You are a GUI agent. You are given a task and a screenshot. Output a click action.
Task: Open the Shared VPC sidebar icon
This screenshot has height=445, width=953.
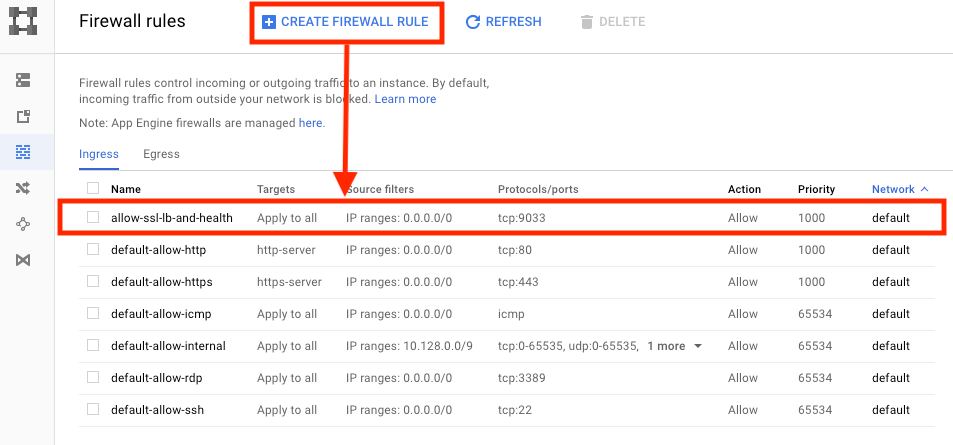coord(24,260)
